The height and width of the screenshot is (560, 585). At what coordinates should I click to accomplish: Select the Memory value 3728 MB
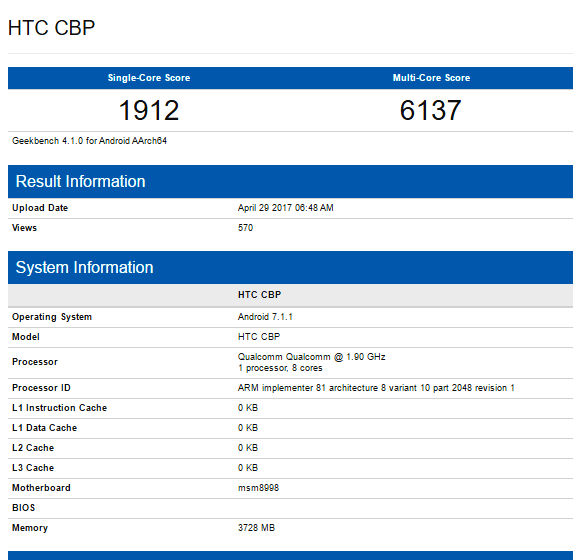click(x=256, y=528)
